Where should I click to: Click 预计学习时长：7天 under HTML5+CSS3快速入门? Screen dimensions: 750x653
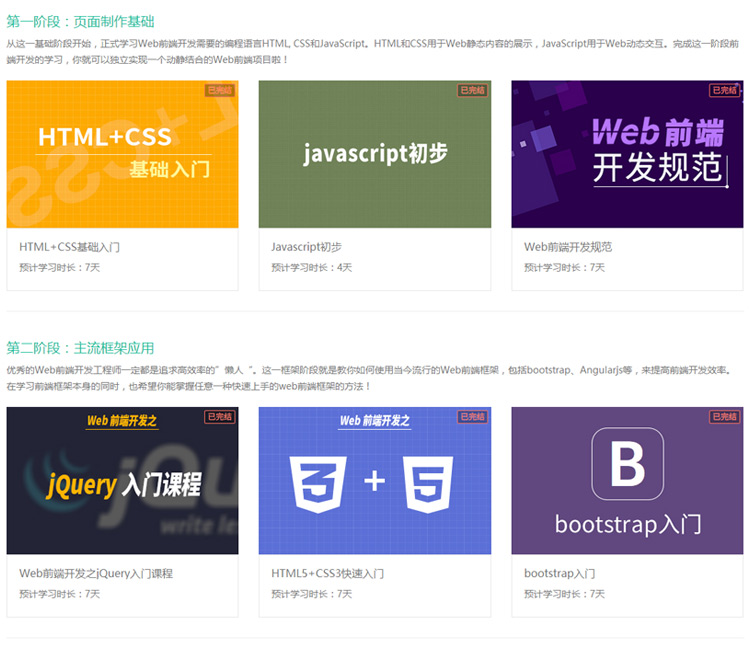pyautogui.click(x=311, y=594)
